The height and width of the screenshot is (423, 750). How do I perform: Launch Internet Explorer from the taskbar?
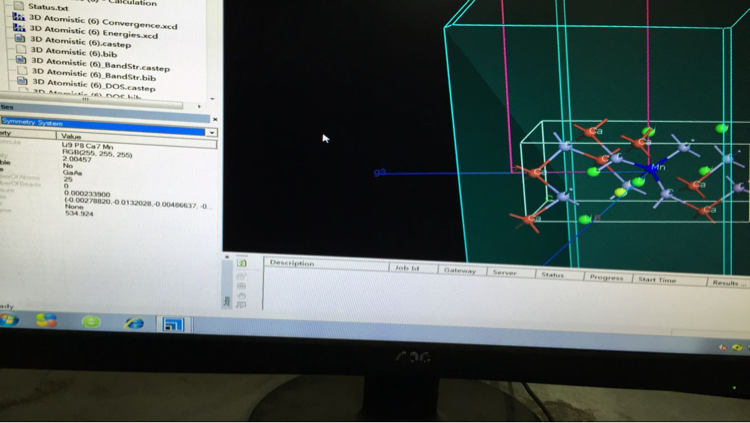click(134, 323)
